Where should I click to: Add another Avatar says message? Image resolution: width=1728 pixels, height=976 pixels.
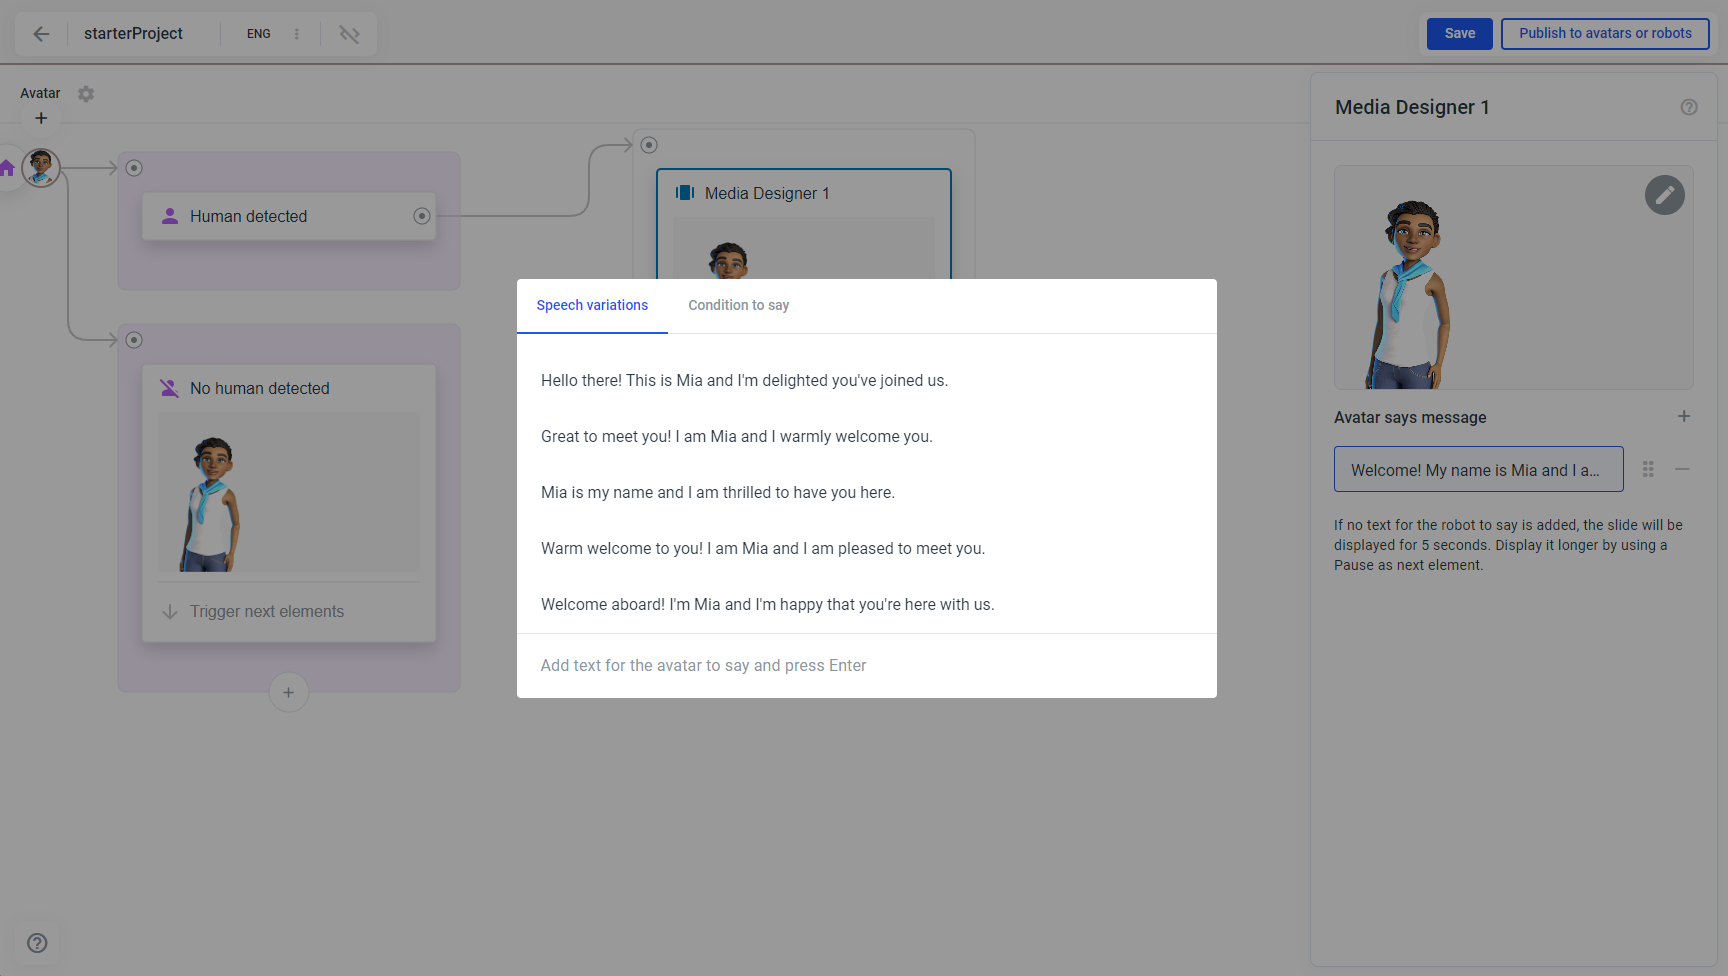pyautogui.click(x=1684, y=416)
